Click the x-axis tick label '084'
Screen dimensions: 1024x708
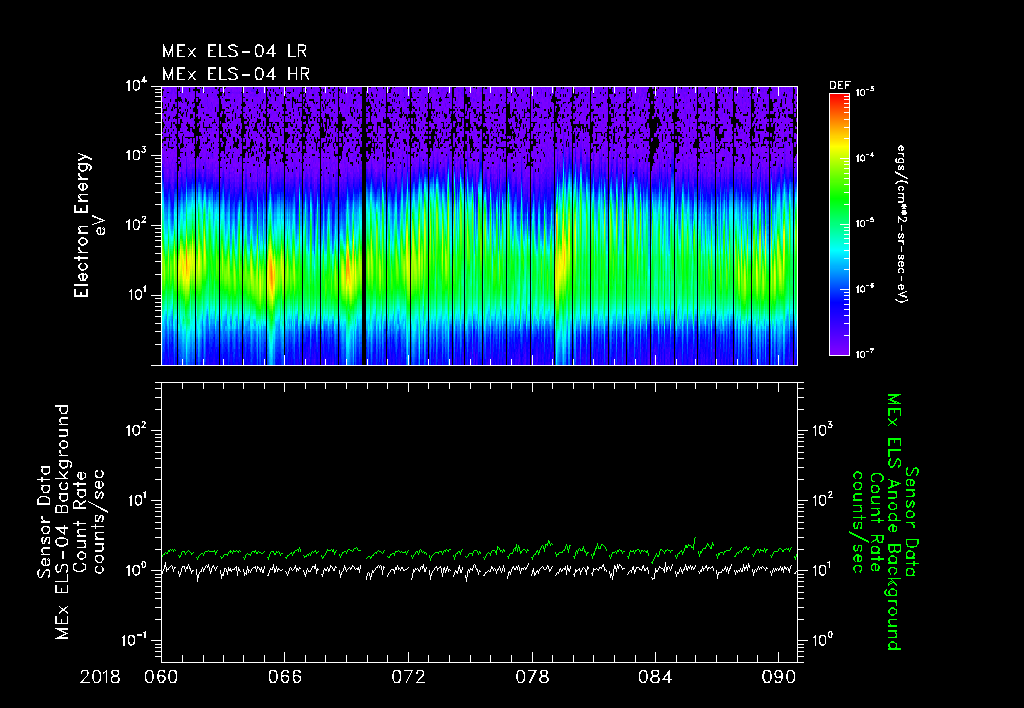tap(655, 677)
